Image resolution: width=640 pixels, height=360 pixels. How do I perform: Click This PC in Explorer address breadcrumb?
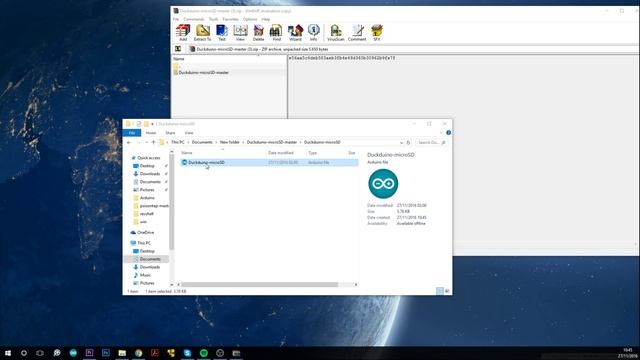tap(178, 142)
